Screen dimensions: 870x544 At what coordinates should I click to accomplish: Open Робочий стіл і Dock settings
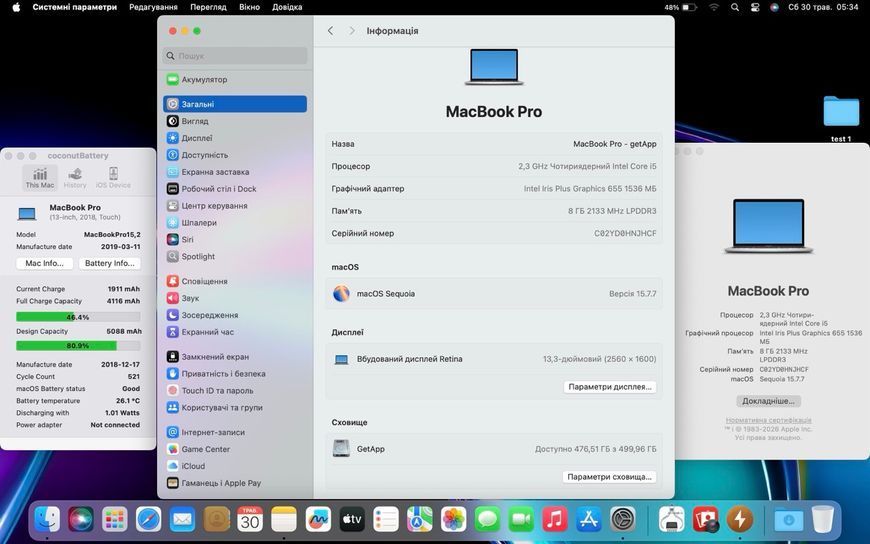pos(235,189)
